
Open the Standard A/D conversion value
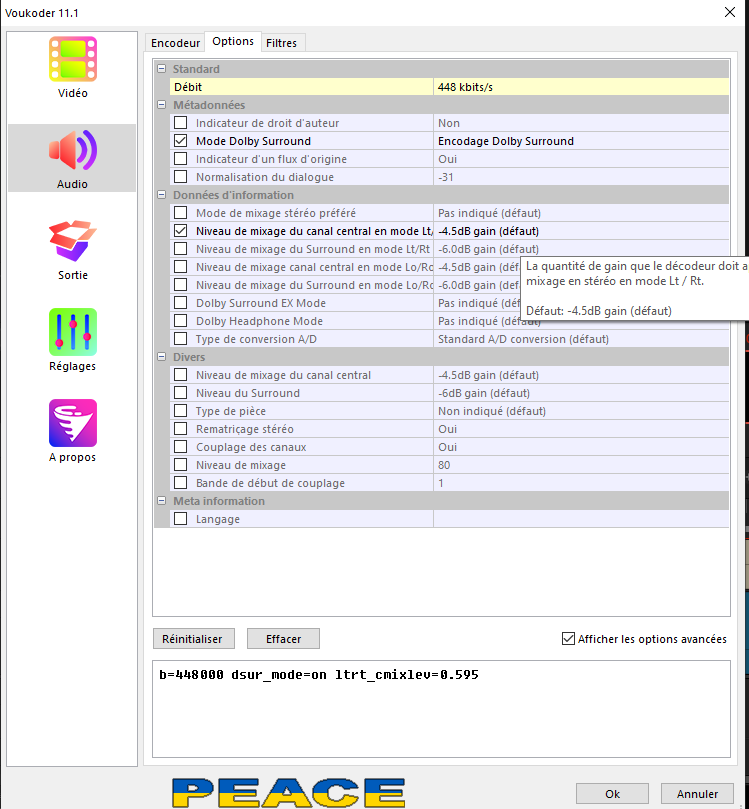coord(581,339)
